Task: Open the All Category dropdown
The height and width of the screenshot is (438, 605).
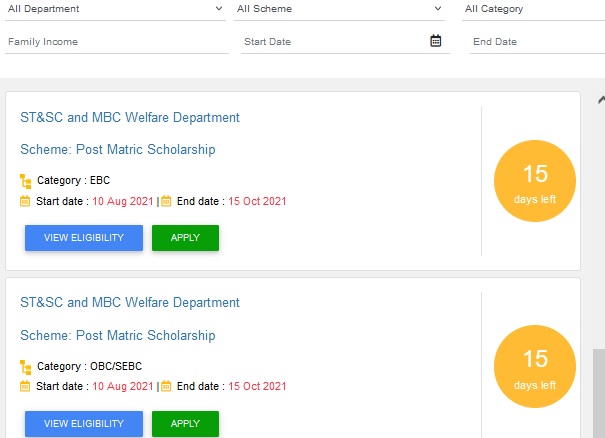Action: click(x=533, y=9)
